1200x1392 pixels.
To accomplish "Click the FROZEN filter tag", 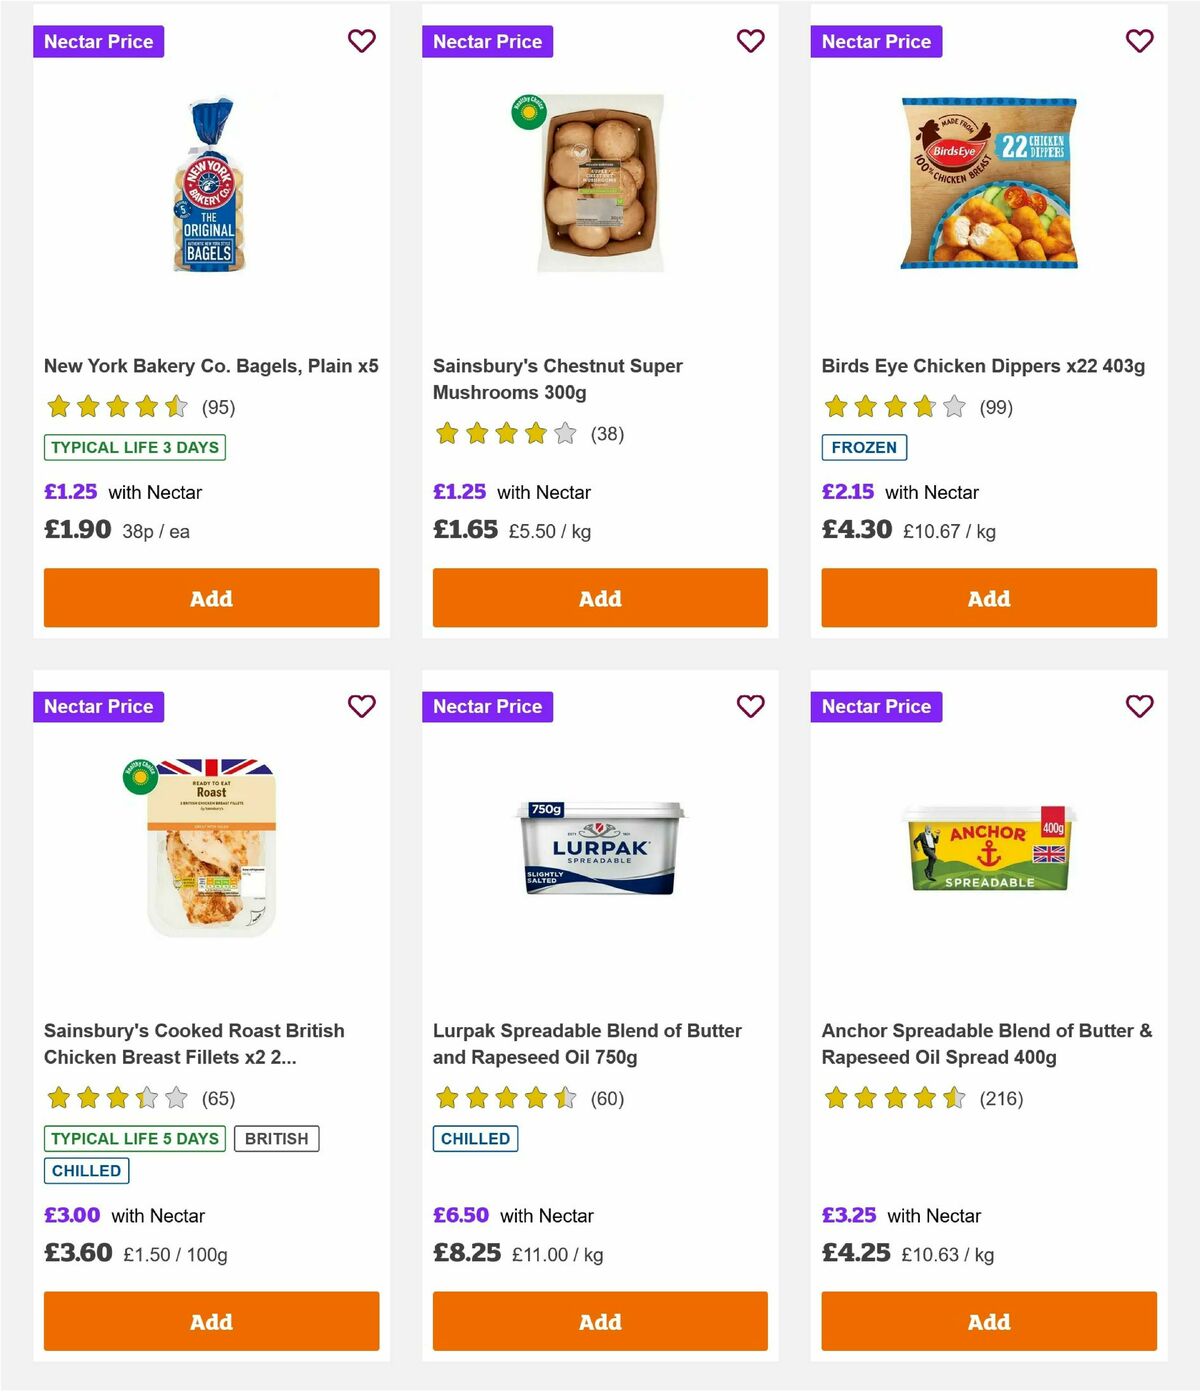I will [865, 448].
